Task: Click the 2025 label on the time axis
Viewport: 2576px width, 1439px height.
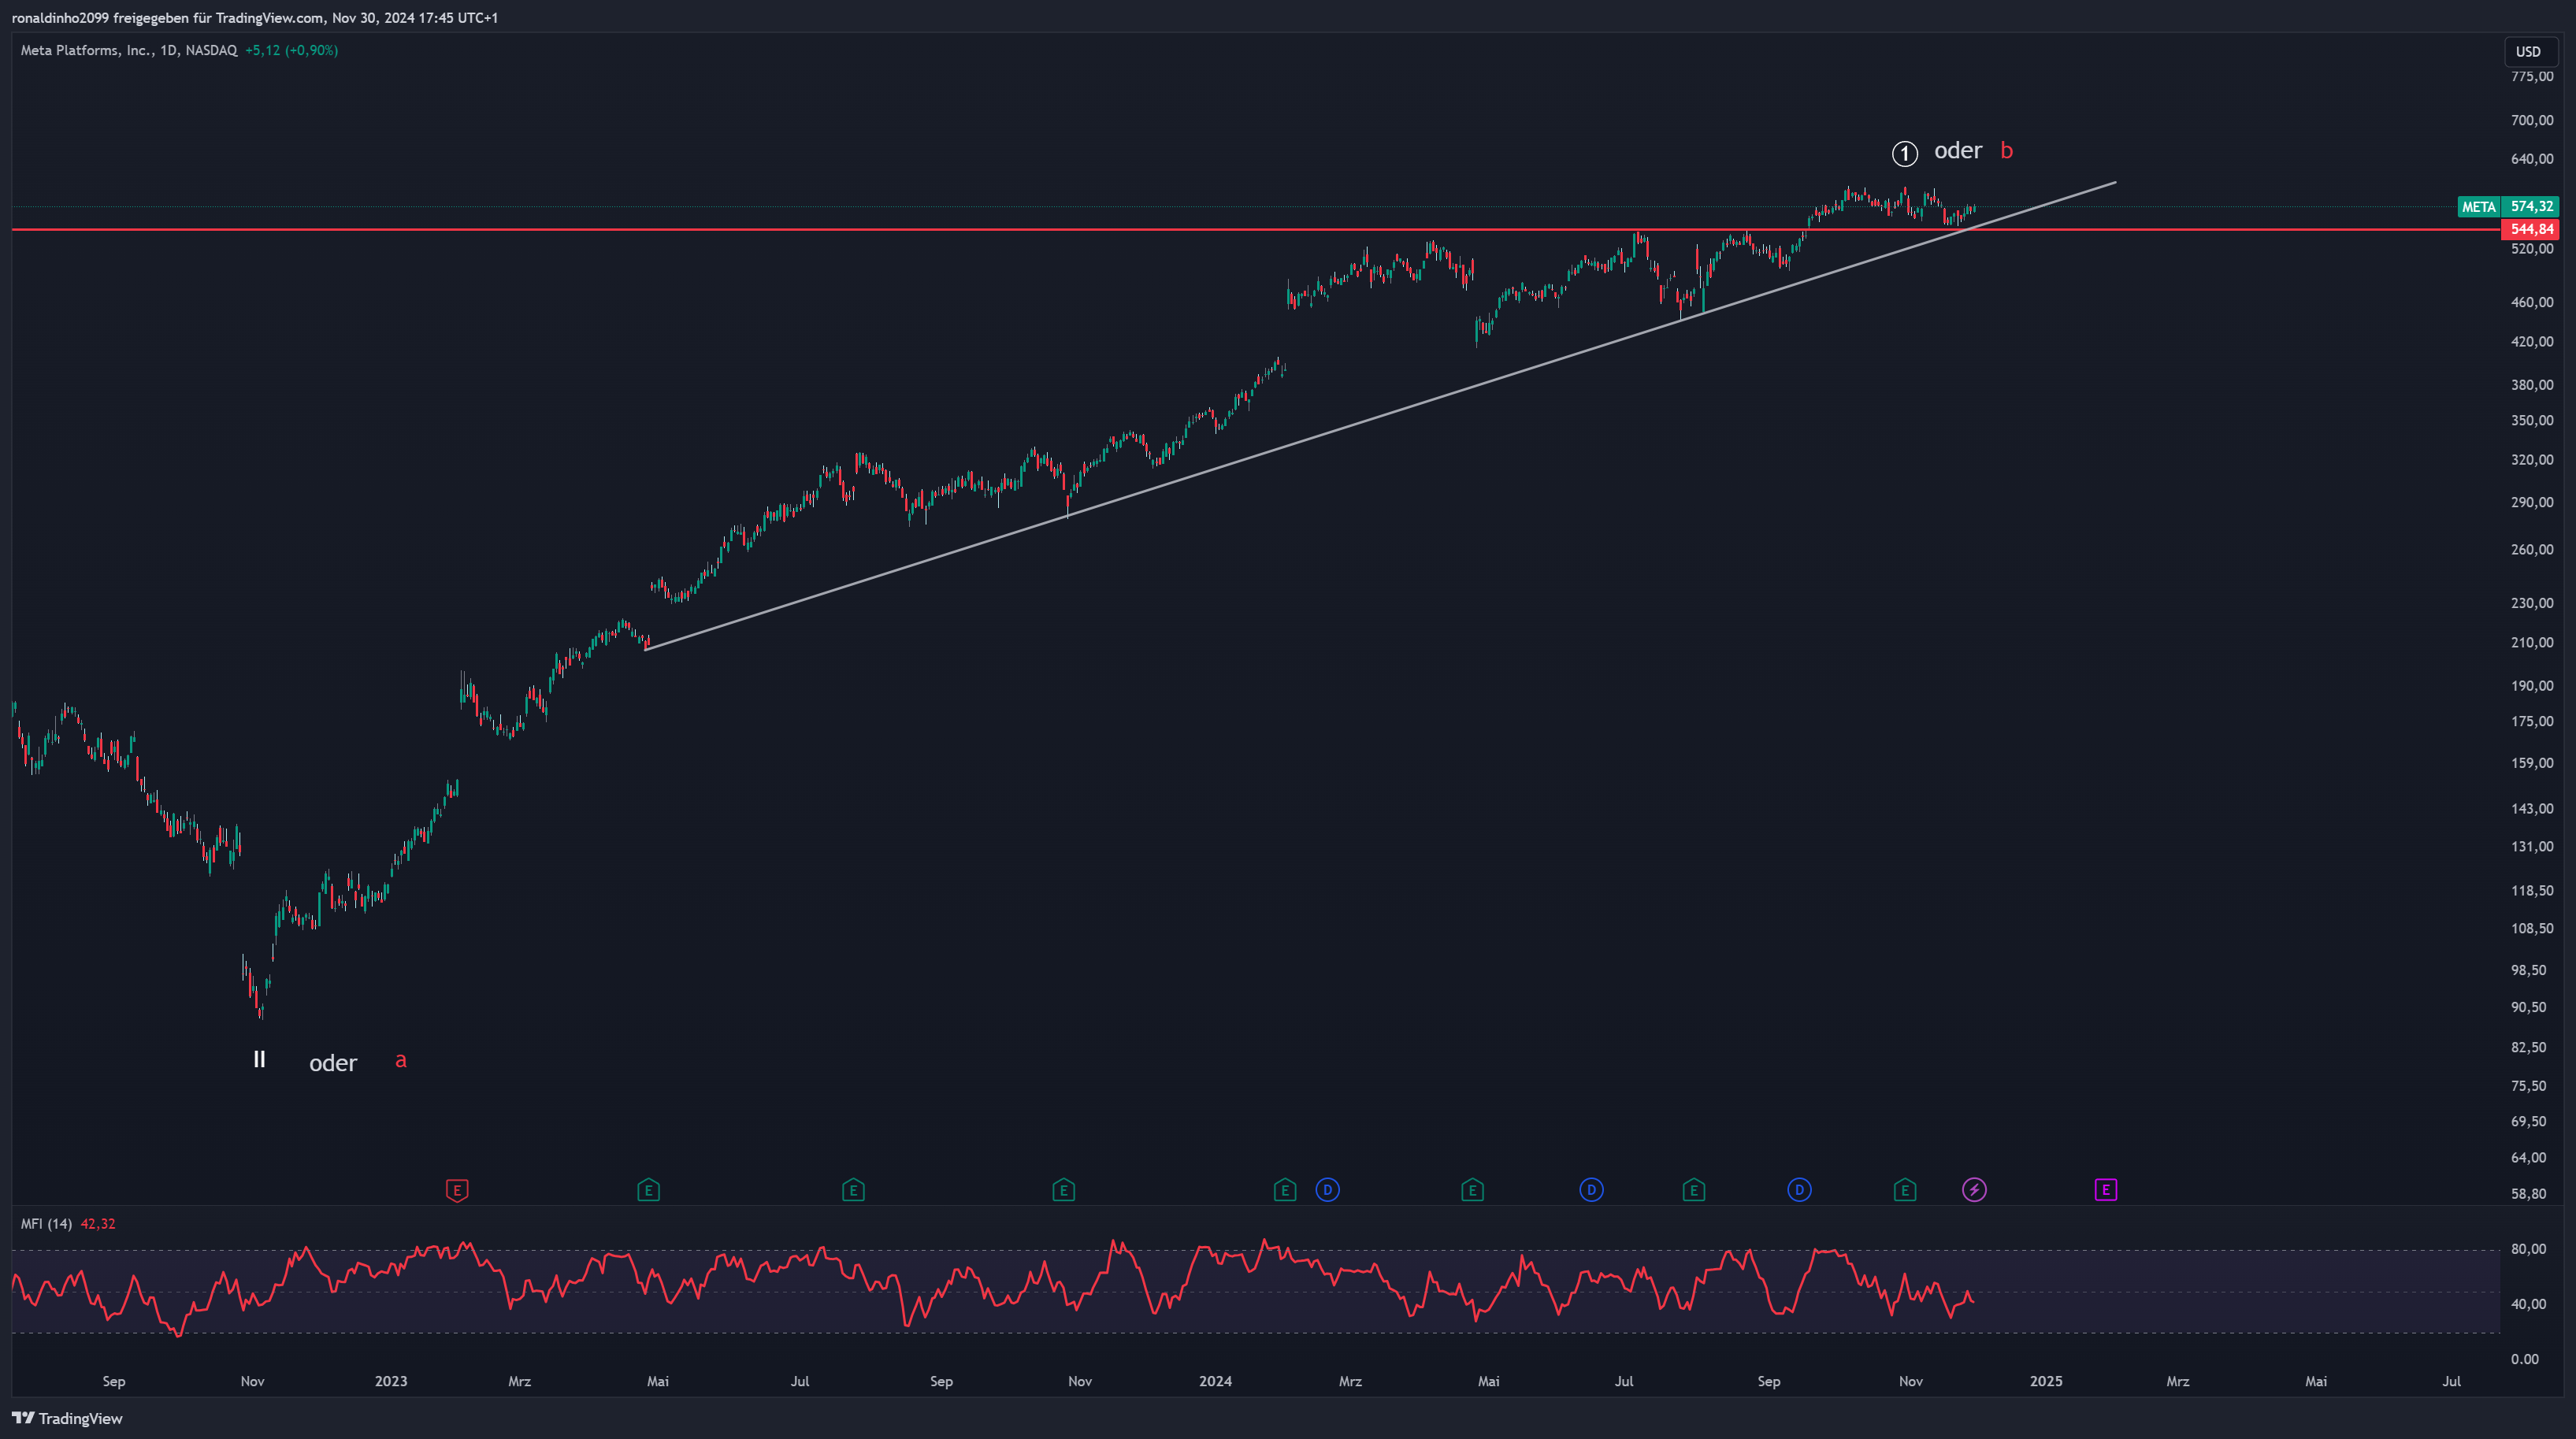Action: pos(2046,1381)
